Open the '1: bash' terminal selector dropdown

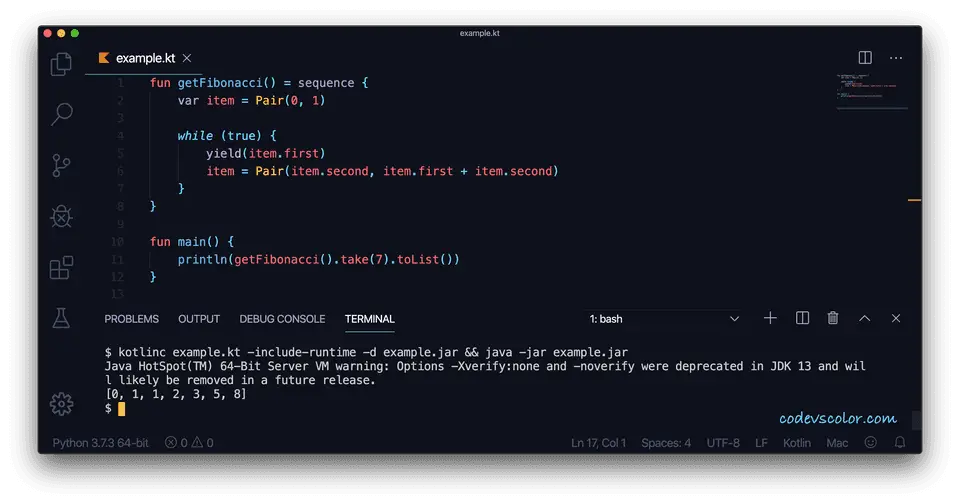665,319
